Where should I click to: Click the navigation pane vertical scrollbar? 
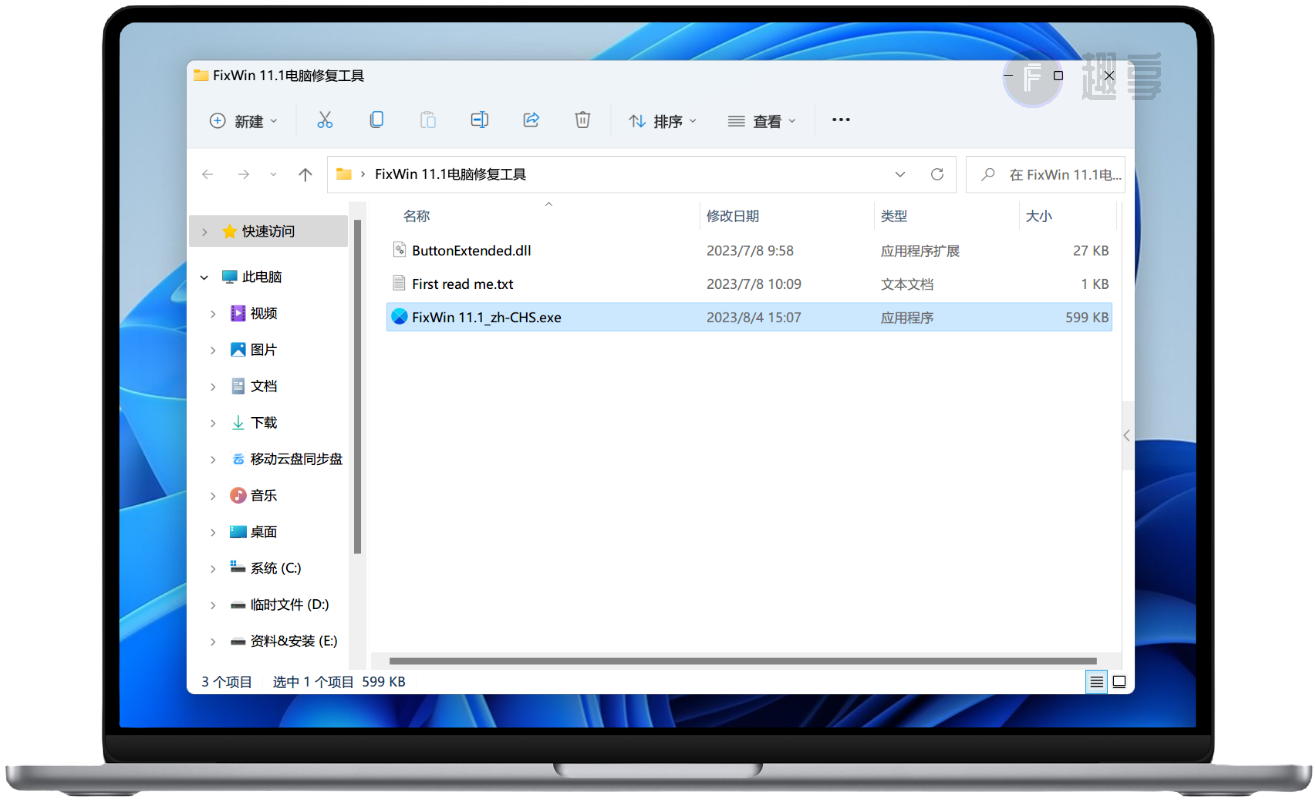pos(357,387)
